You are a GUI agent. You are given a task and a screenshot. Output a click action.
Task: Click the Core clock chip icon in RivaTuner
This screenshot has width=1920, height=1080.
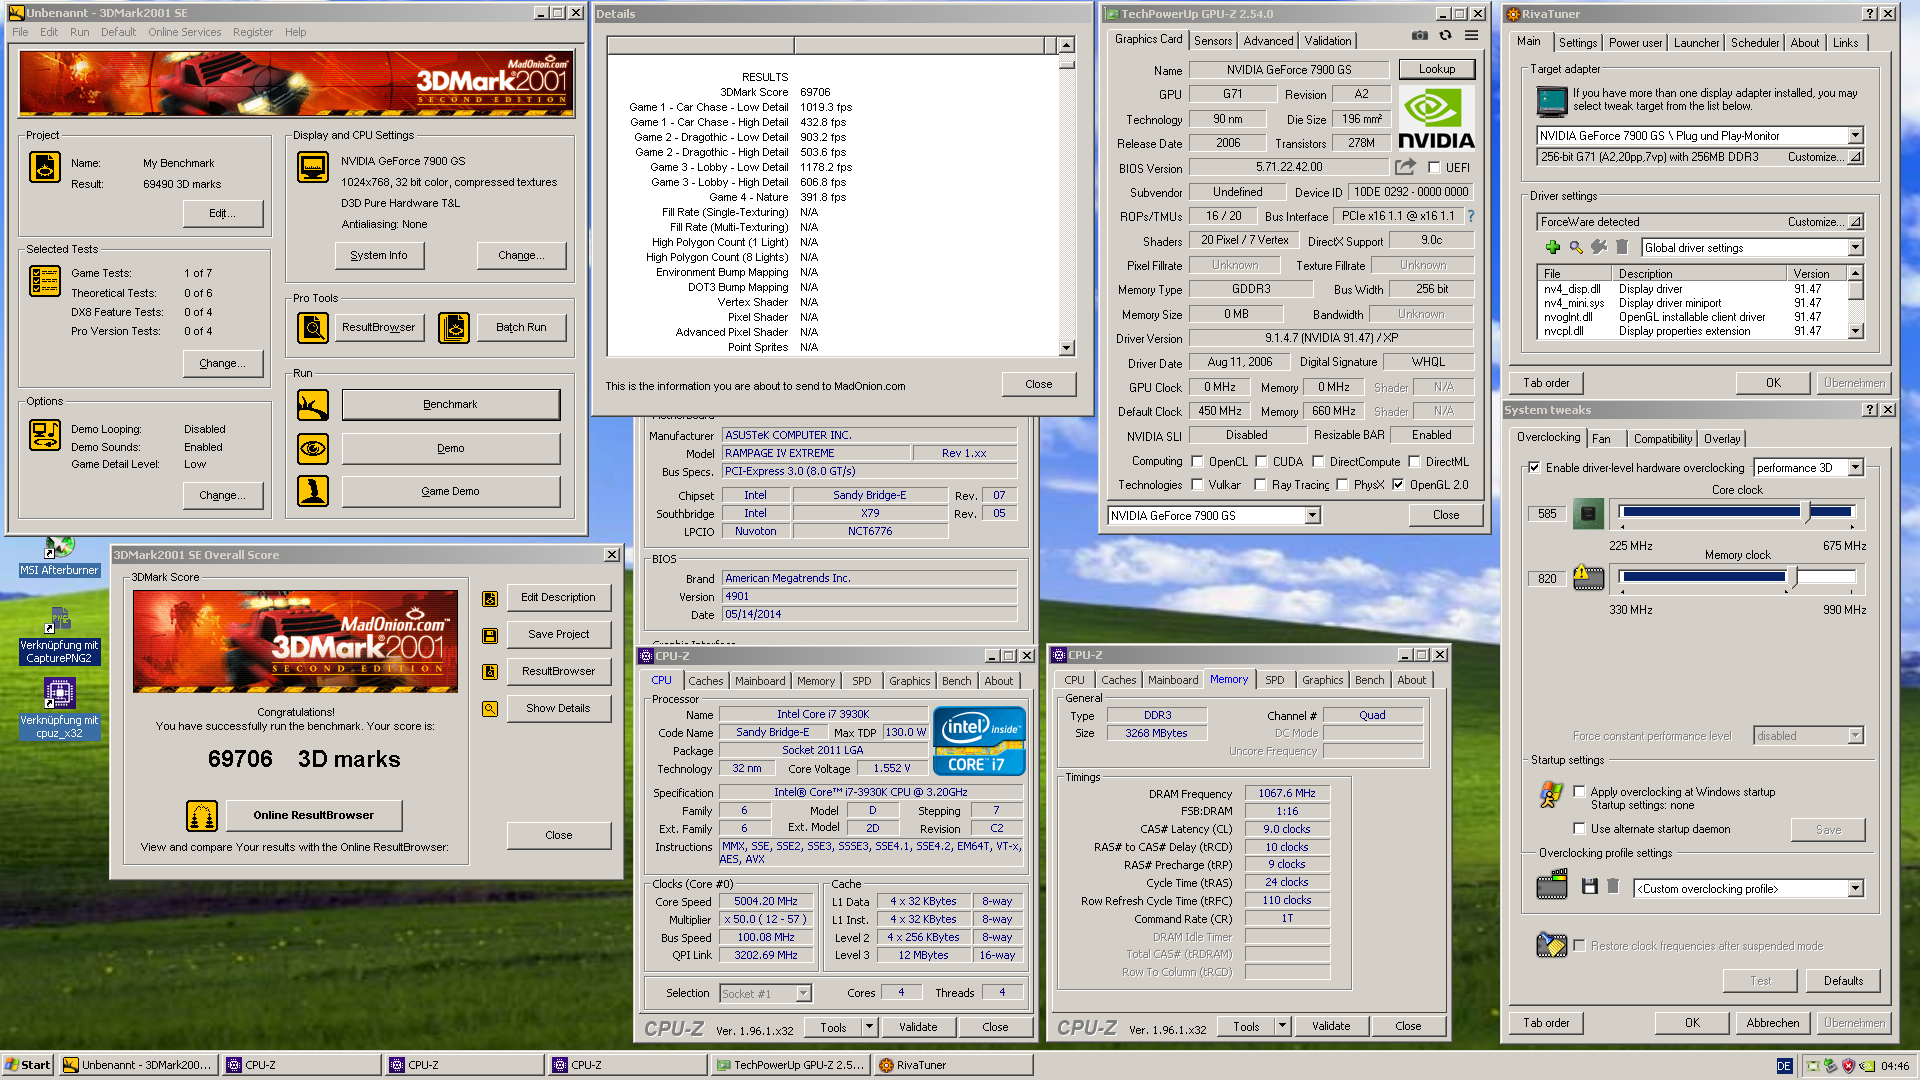(x=1588, y=513)
